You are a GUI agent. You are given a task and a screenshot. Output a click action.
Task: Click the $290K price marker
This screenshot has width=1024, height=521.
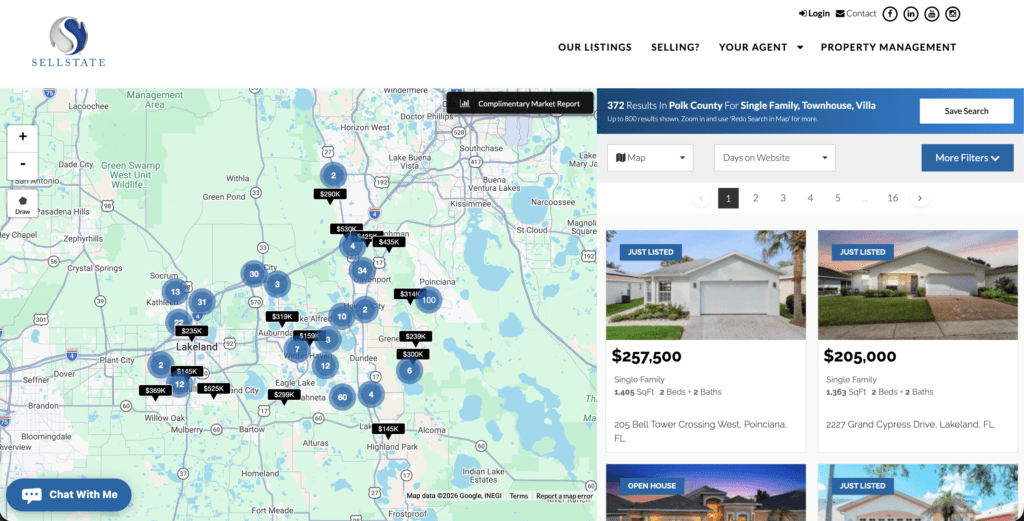click(330, 195)
